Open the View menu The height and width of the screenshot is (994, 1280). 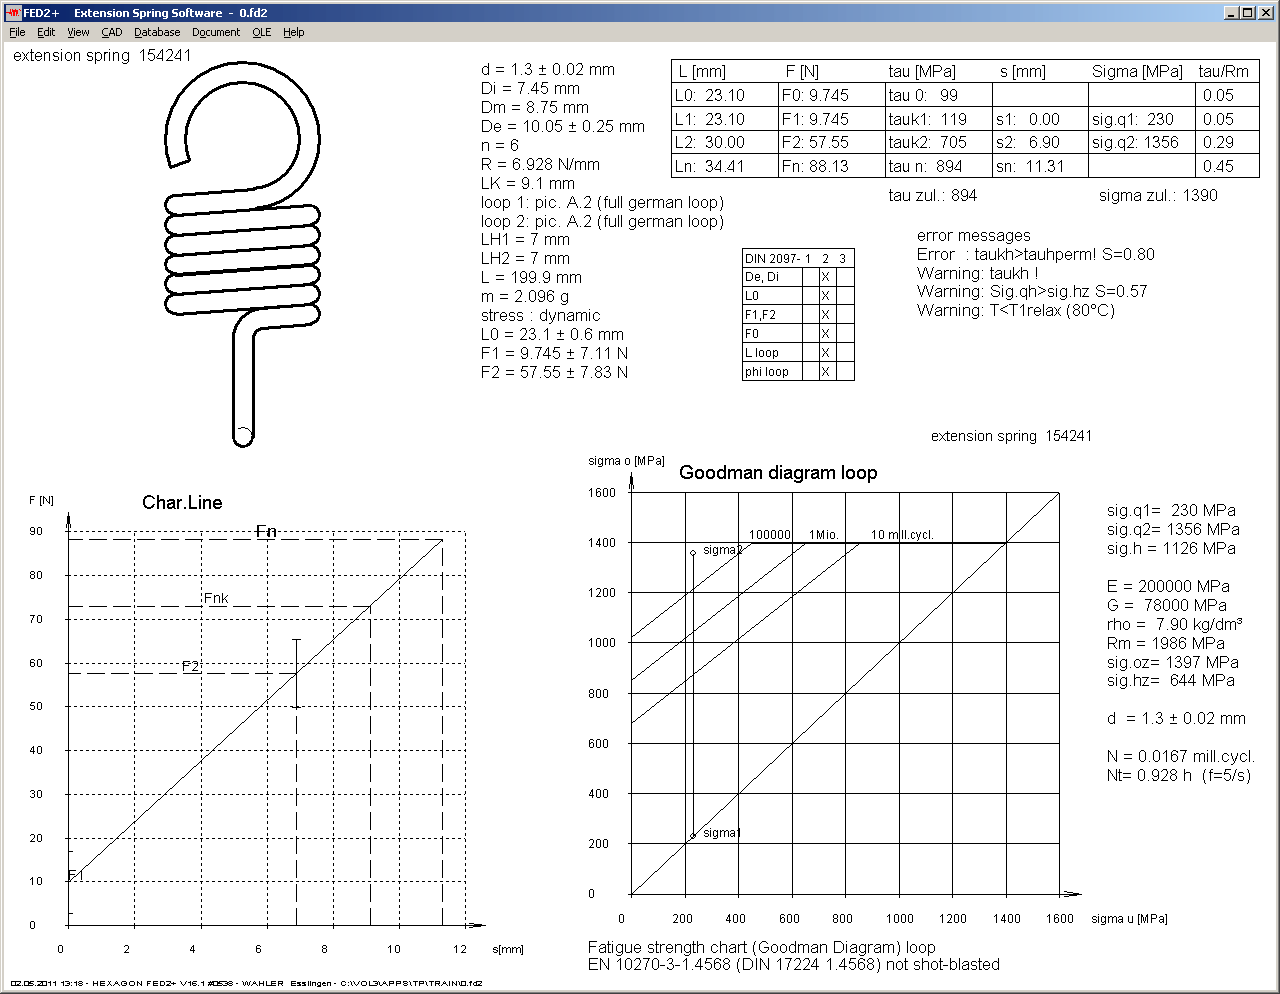click(x=78, y=32)
